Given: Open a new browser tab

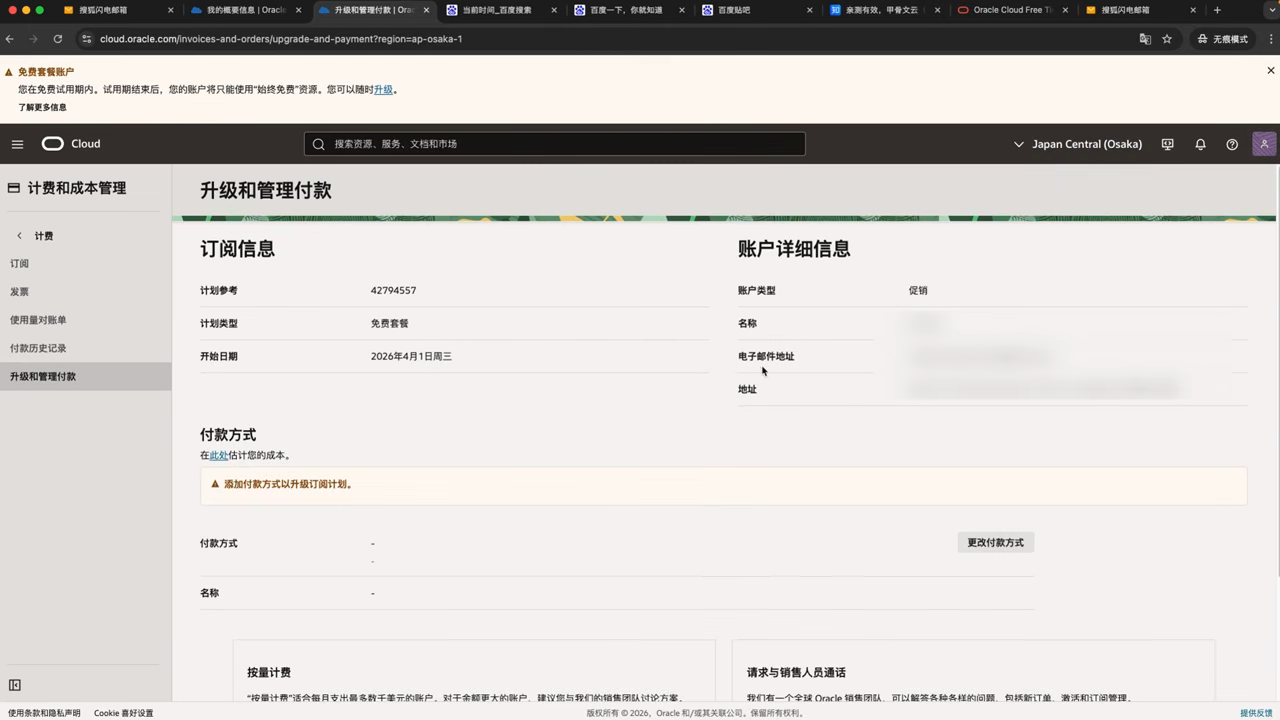Looking at the screenshot, I should [1217, 10].
